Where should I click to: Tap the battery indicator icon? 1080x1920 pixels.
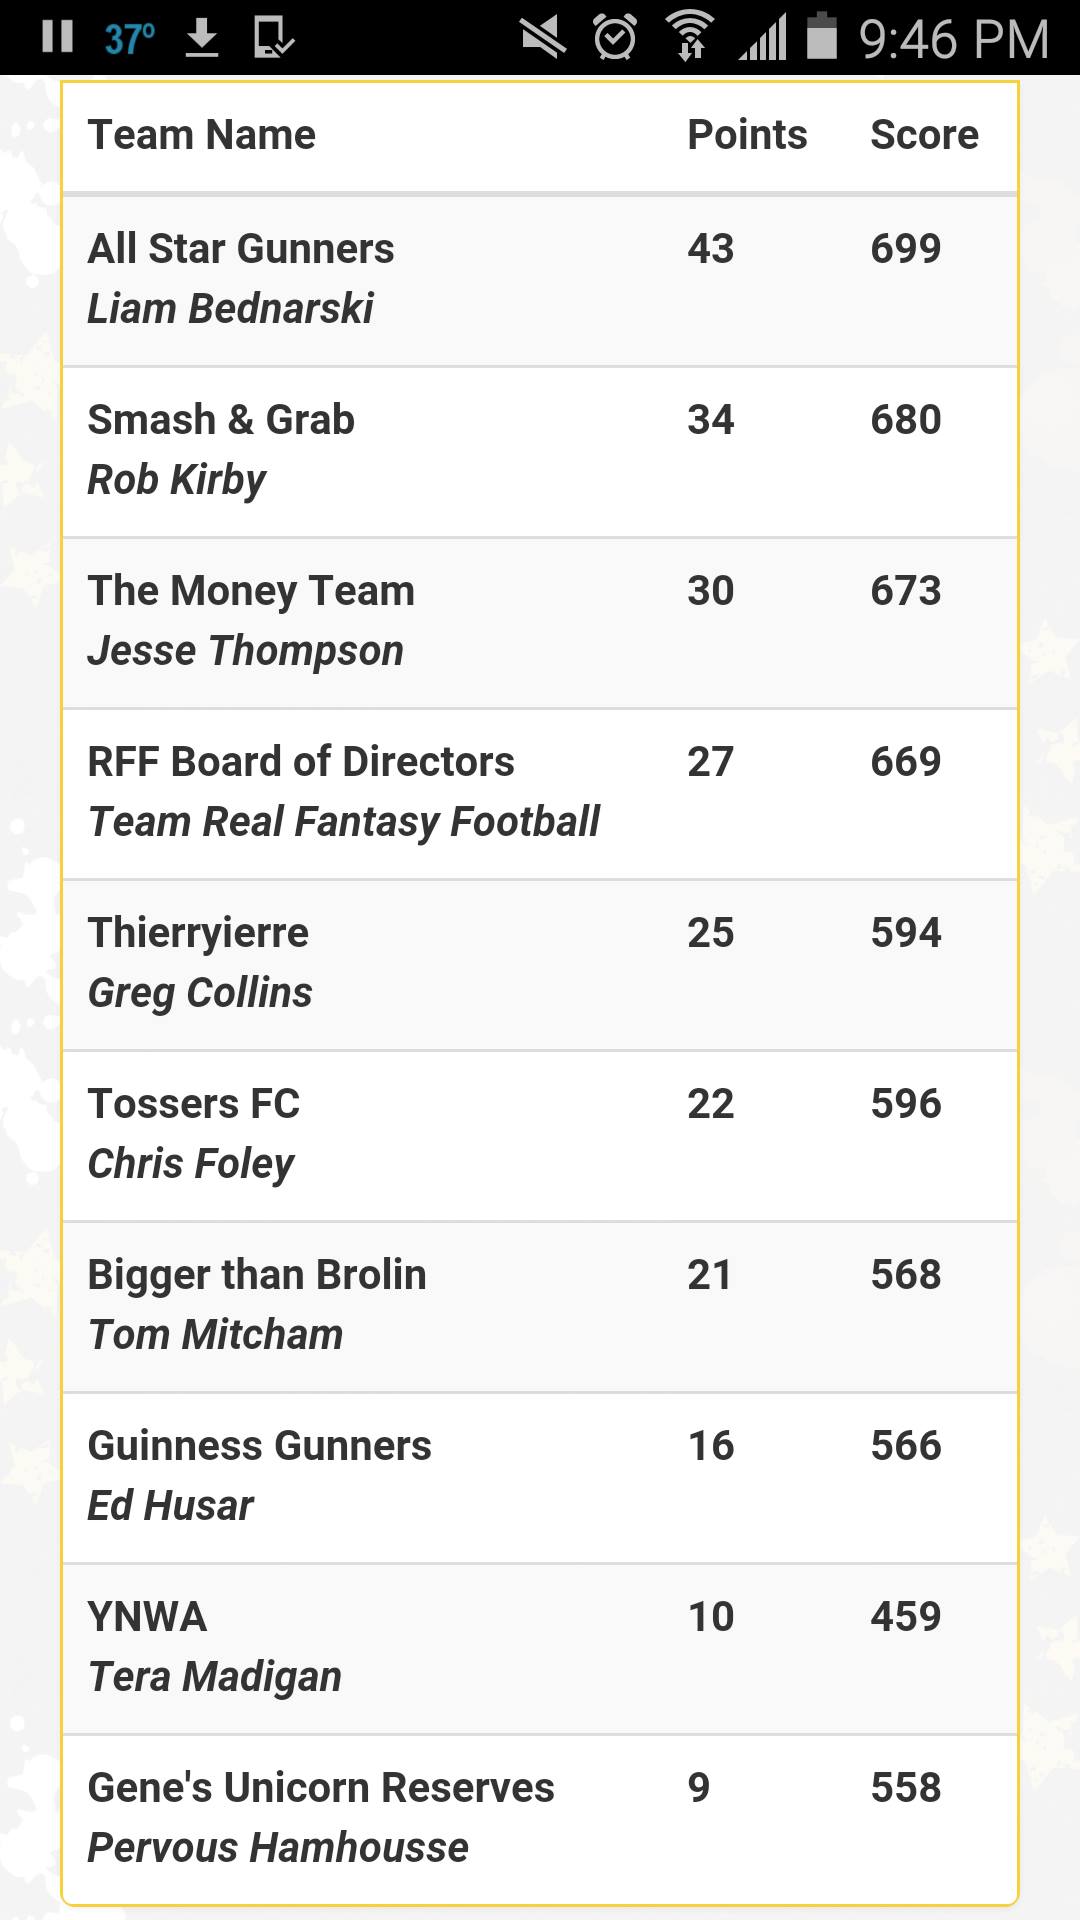822,36
